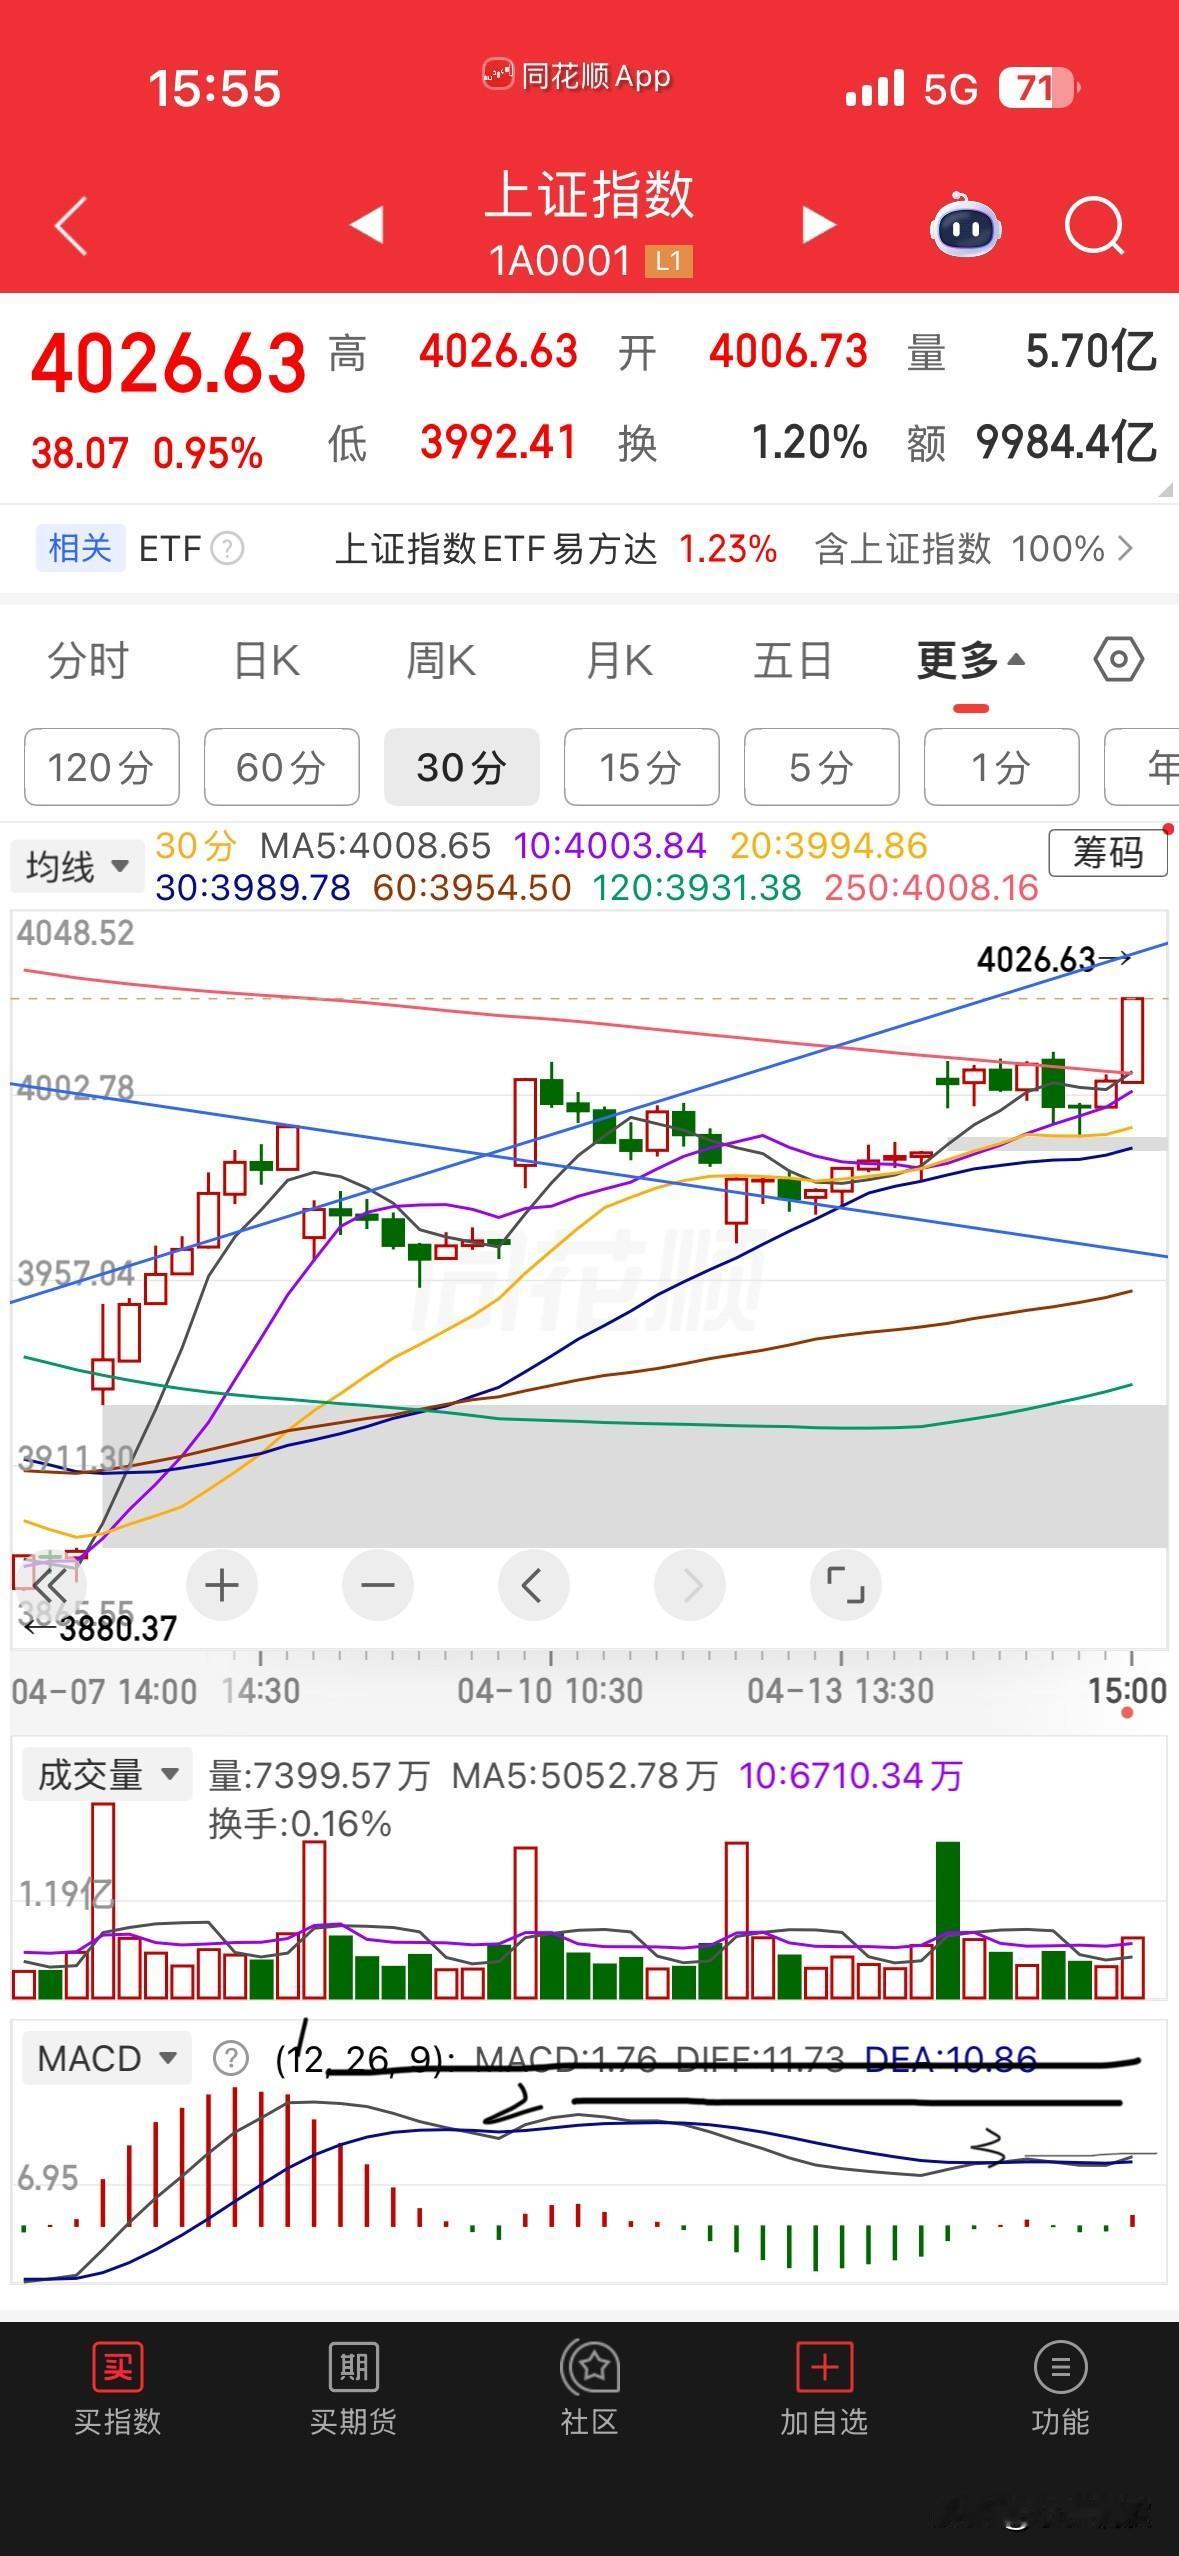Zoom out chart with minus button

pyautogui.click(x=378, y=1585)
